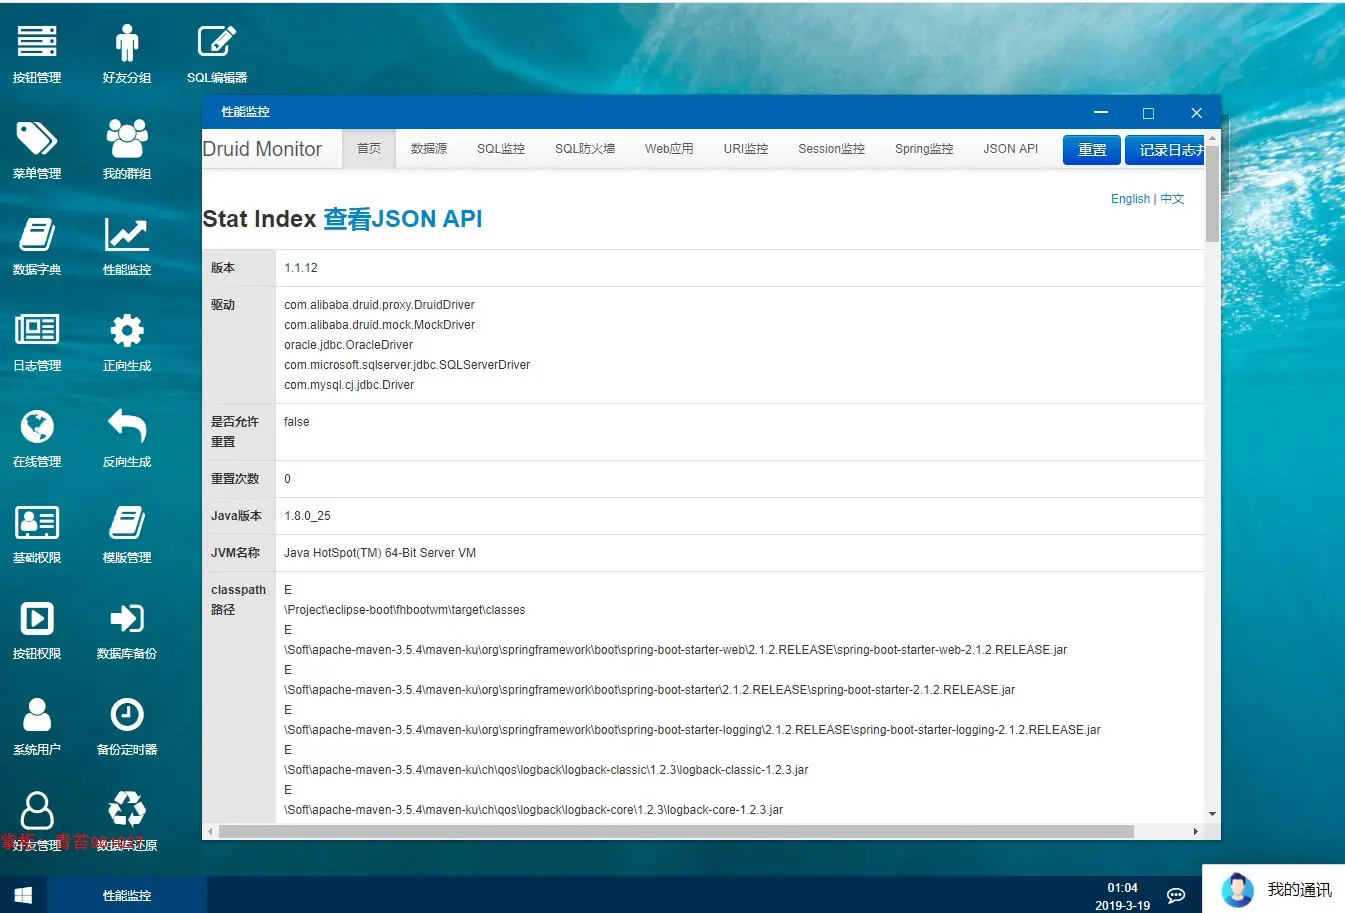Open the Session监控 tab

(x=831, y=148)
